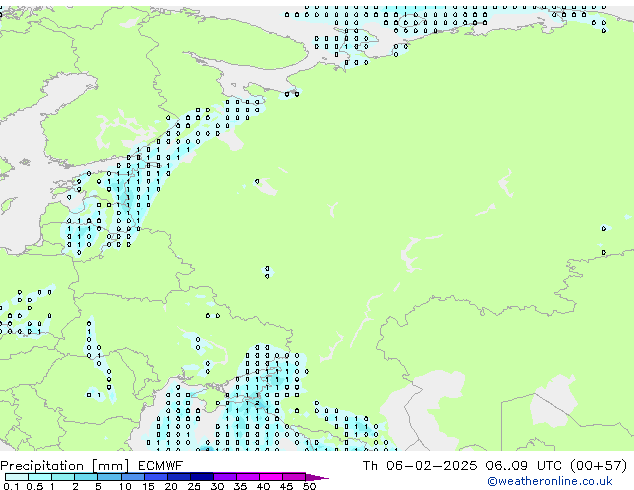The height and width of the screenshot is (490, 634).
Task: Click the legend scale label '35'
Action: point(240,486)
